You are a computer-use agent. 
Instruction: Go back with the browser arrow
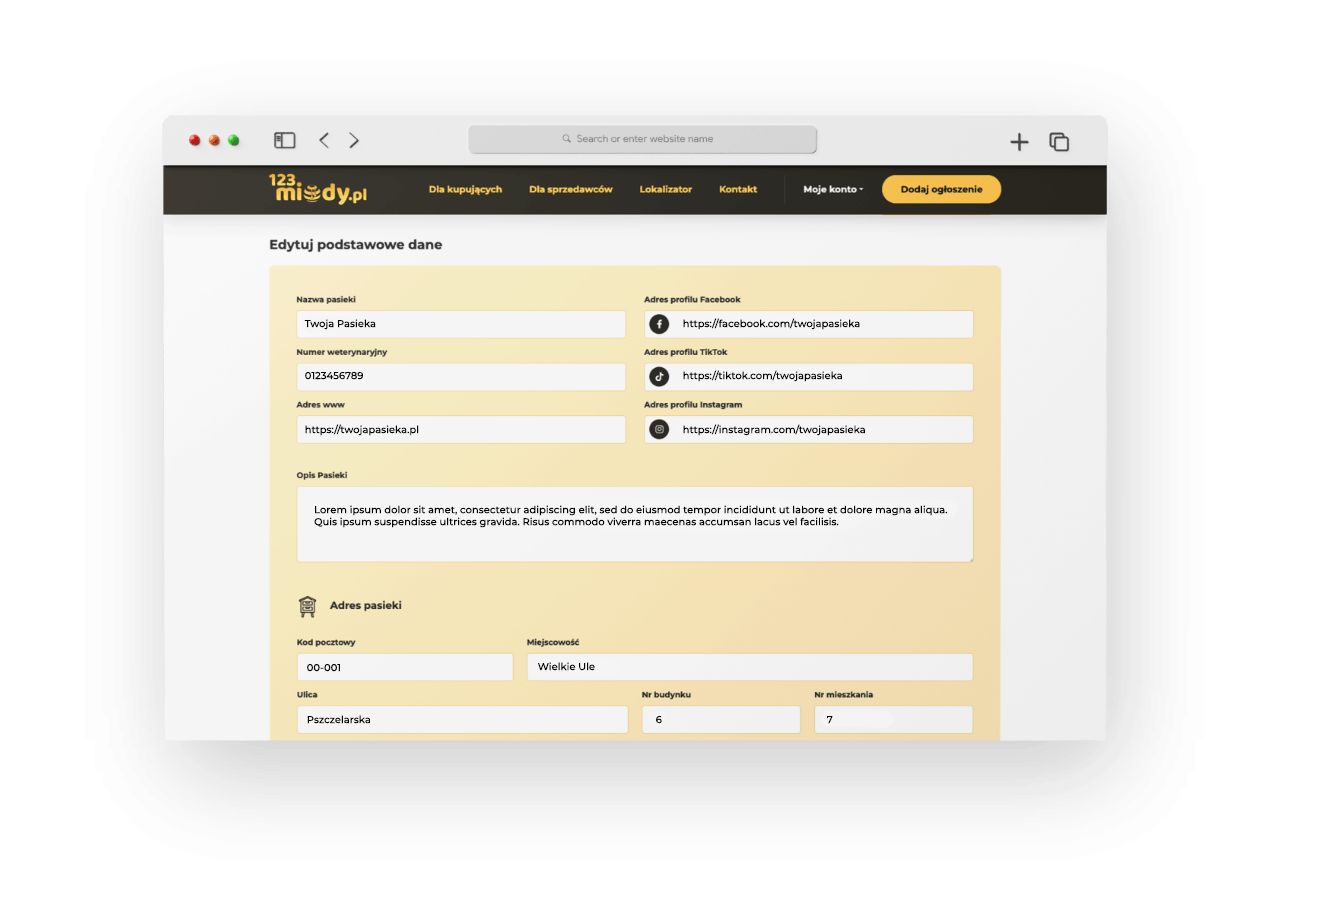pos(324,141)
